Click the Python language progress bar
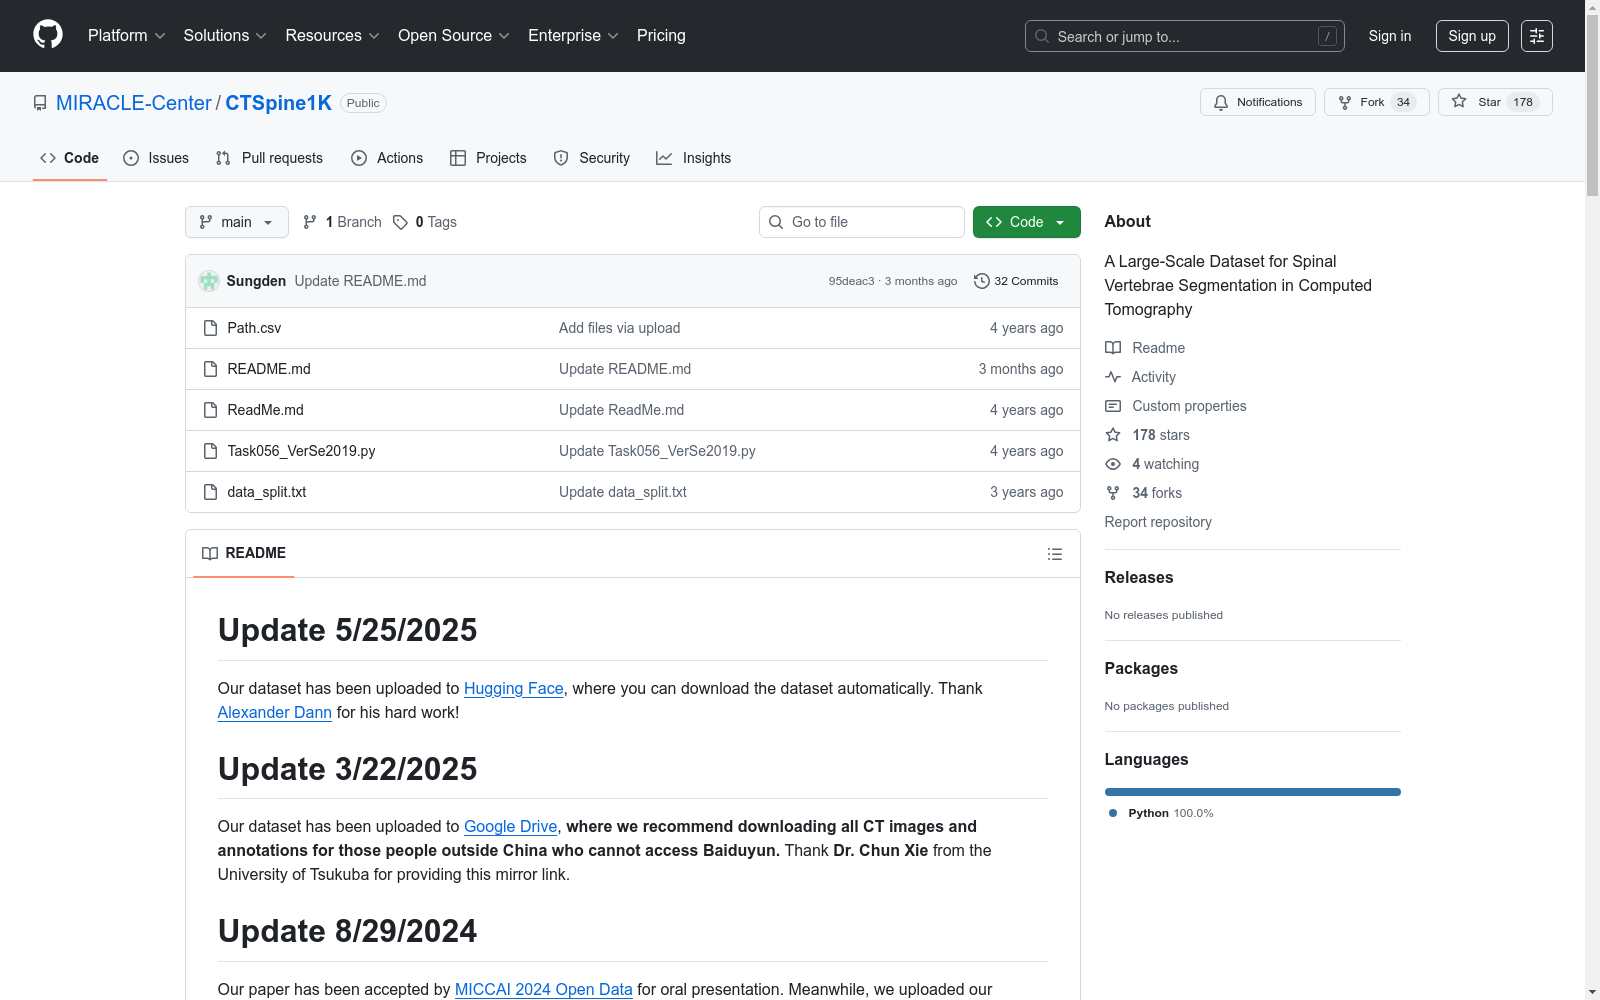1600x1000 pixels. (1252, 792)
